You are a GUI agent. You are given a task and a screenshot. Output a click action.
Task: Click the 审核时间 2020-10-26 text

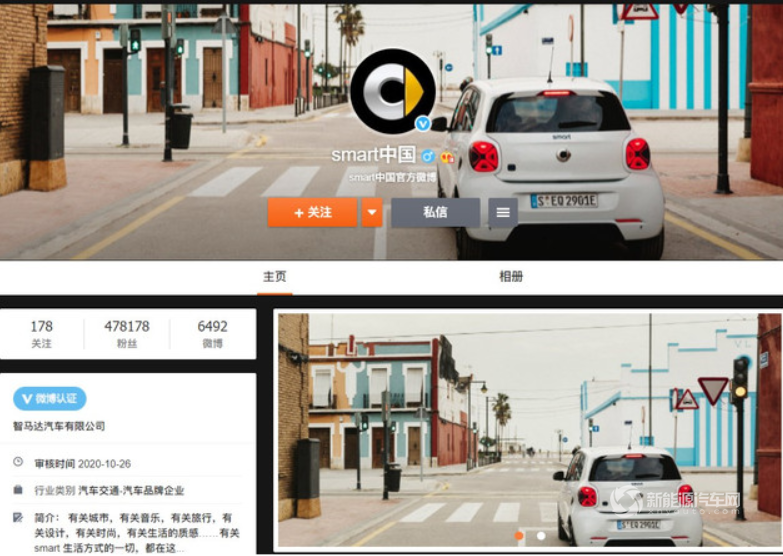click(x=82, y=464)
